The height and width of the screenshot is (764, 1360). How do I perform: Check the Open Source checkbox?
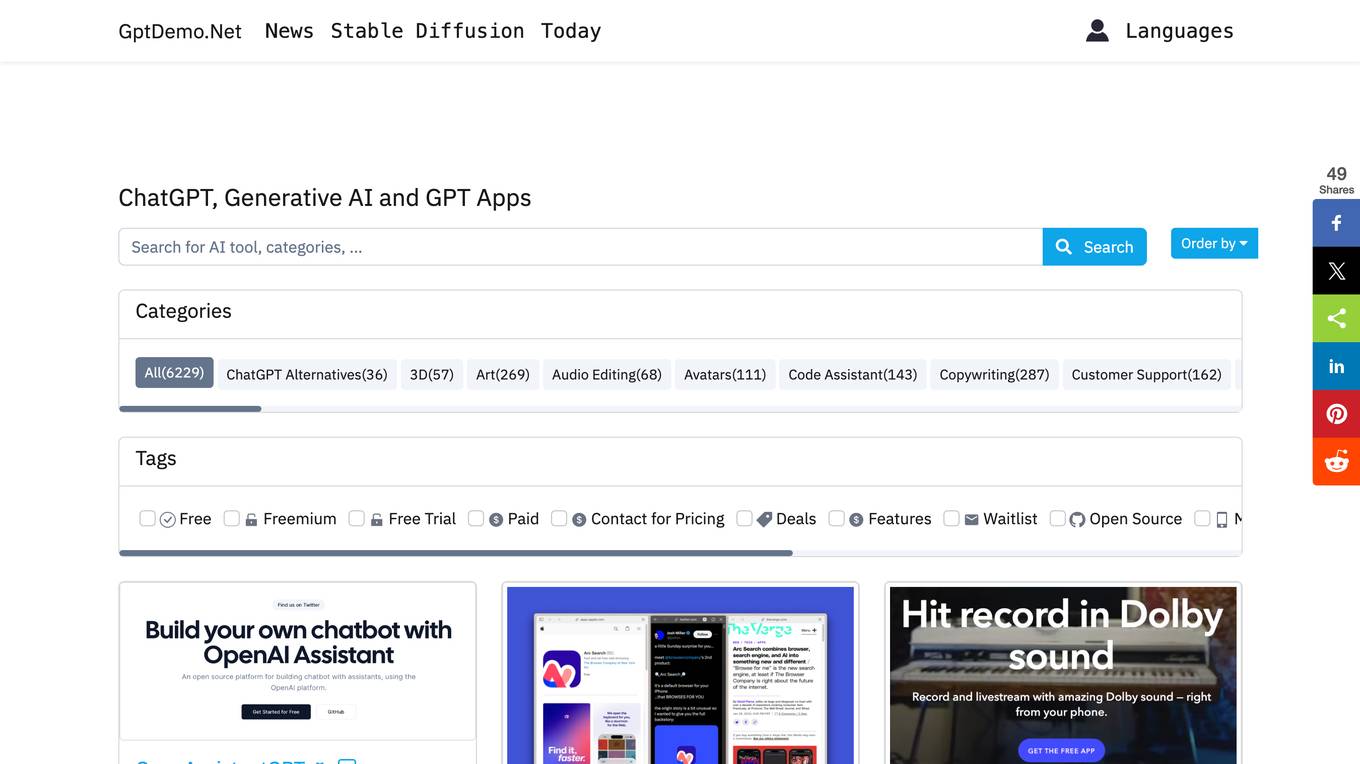click(x=1057, y=518)
